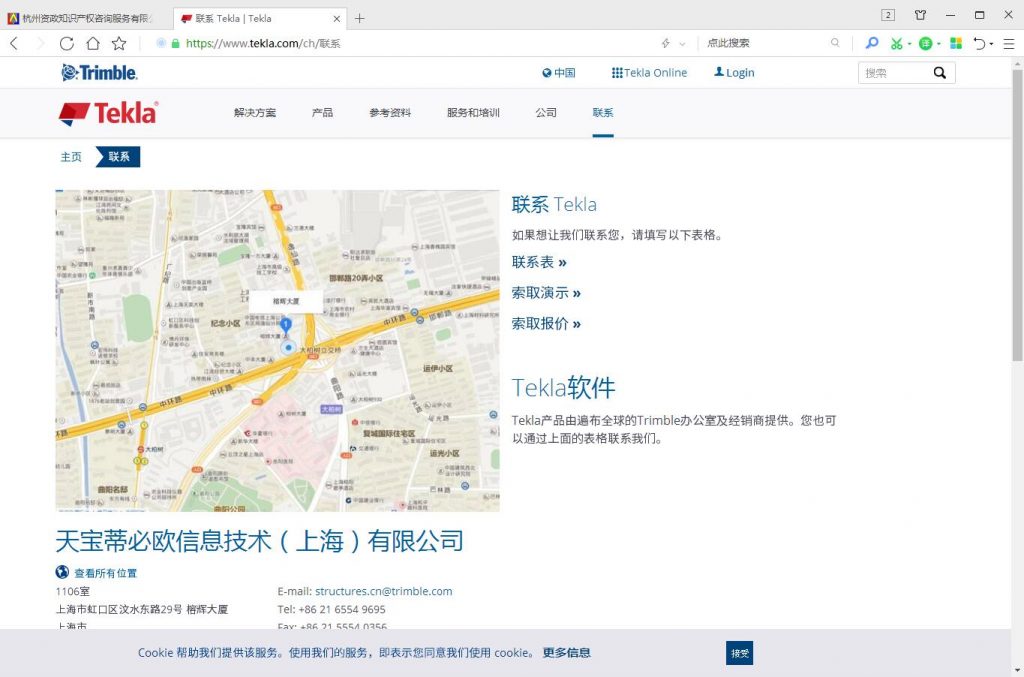Open the 中国 region selector
Screen dimensions: 1024x677
click(x=559, y=72)
